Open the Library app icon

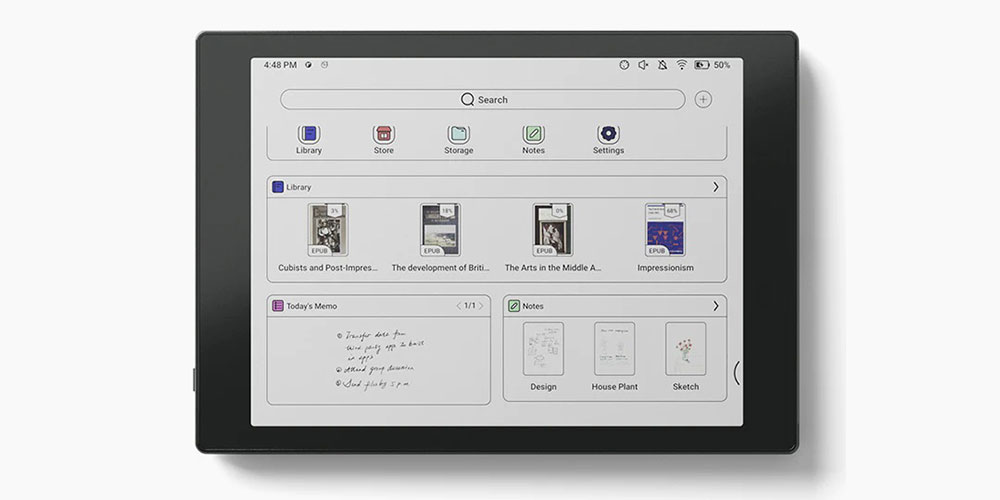[x=309, y=134]
